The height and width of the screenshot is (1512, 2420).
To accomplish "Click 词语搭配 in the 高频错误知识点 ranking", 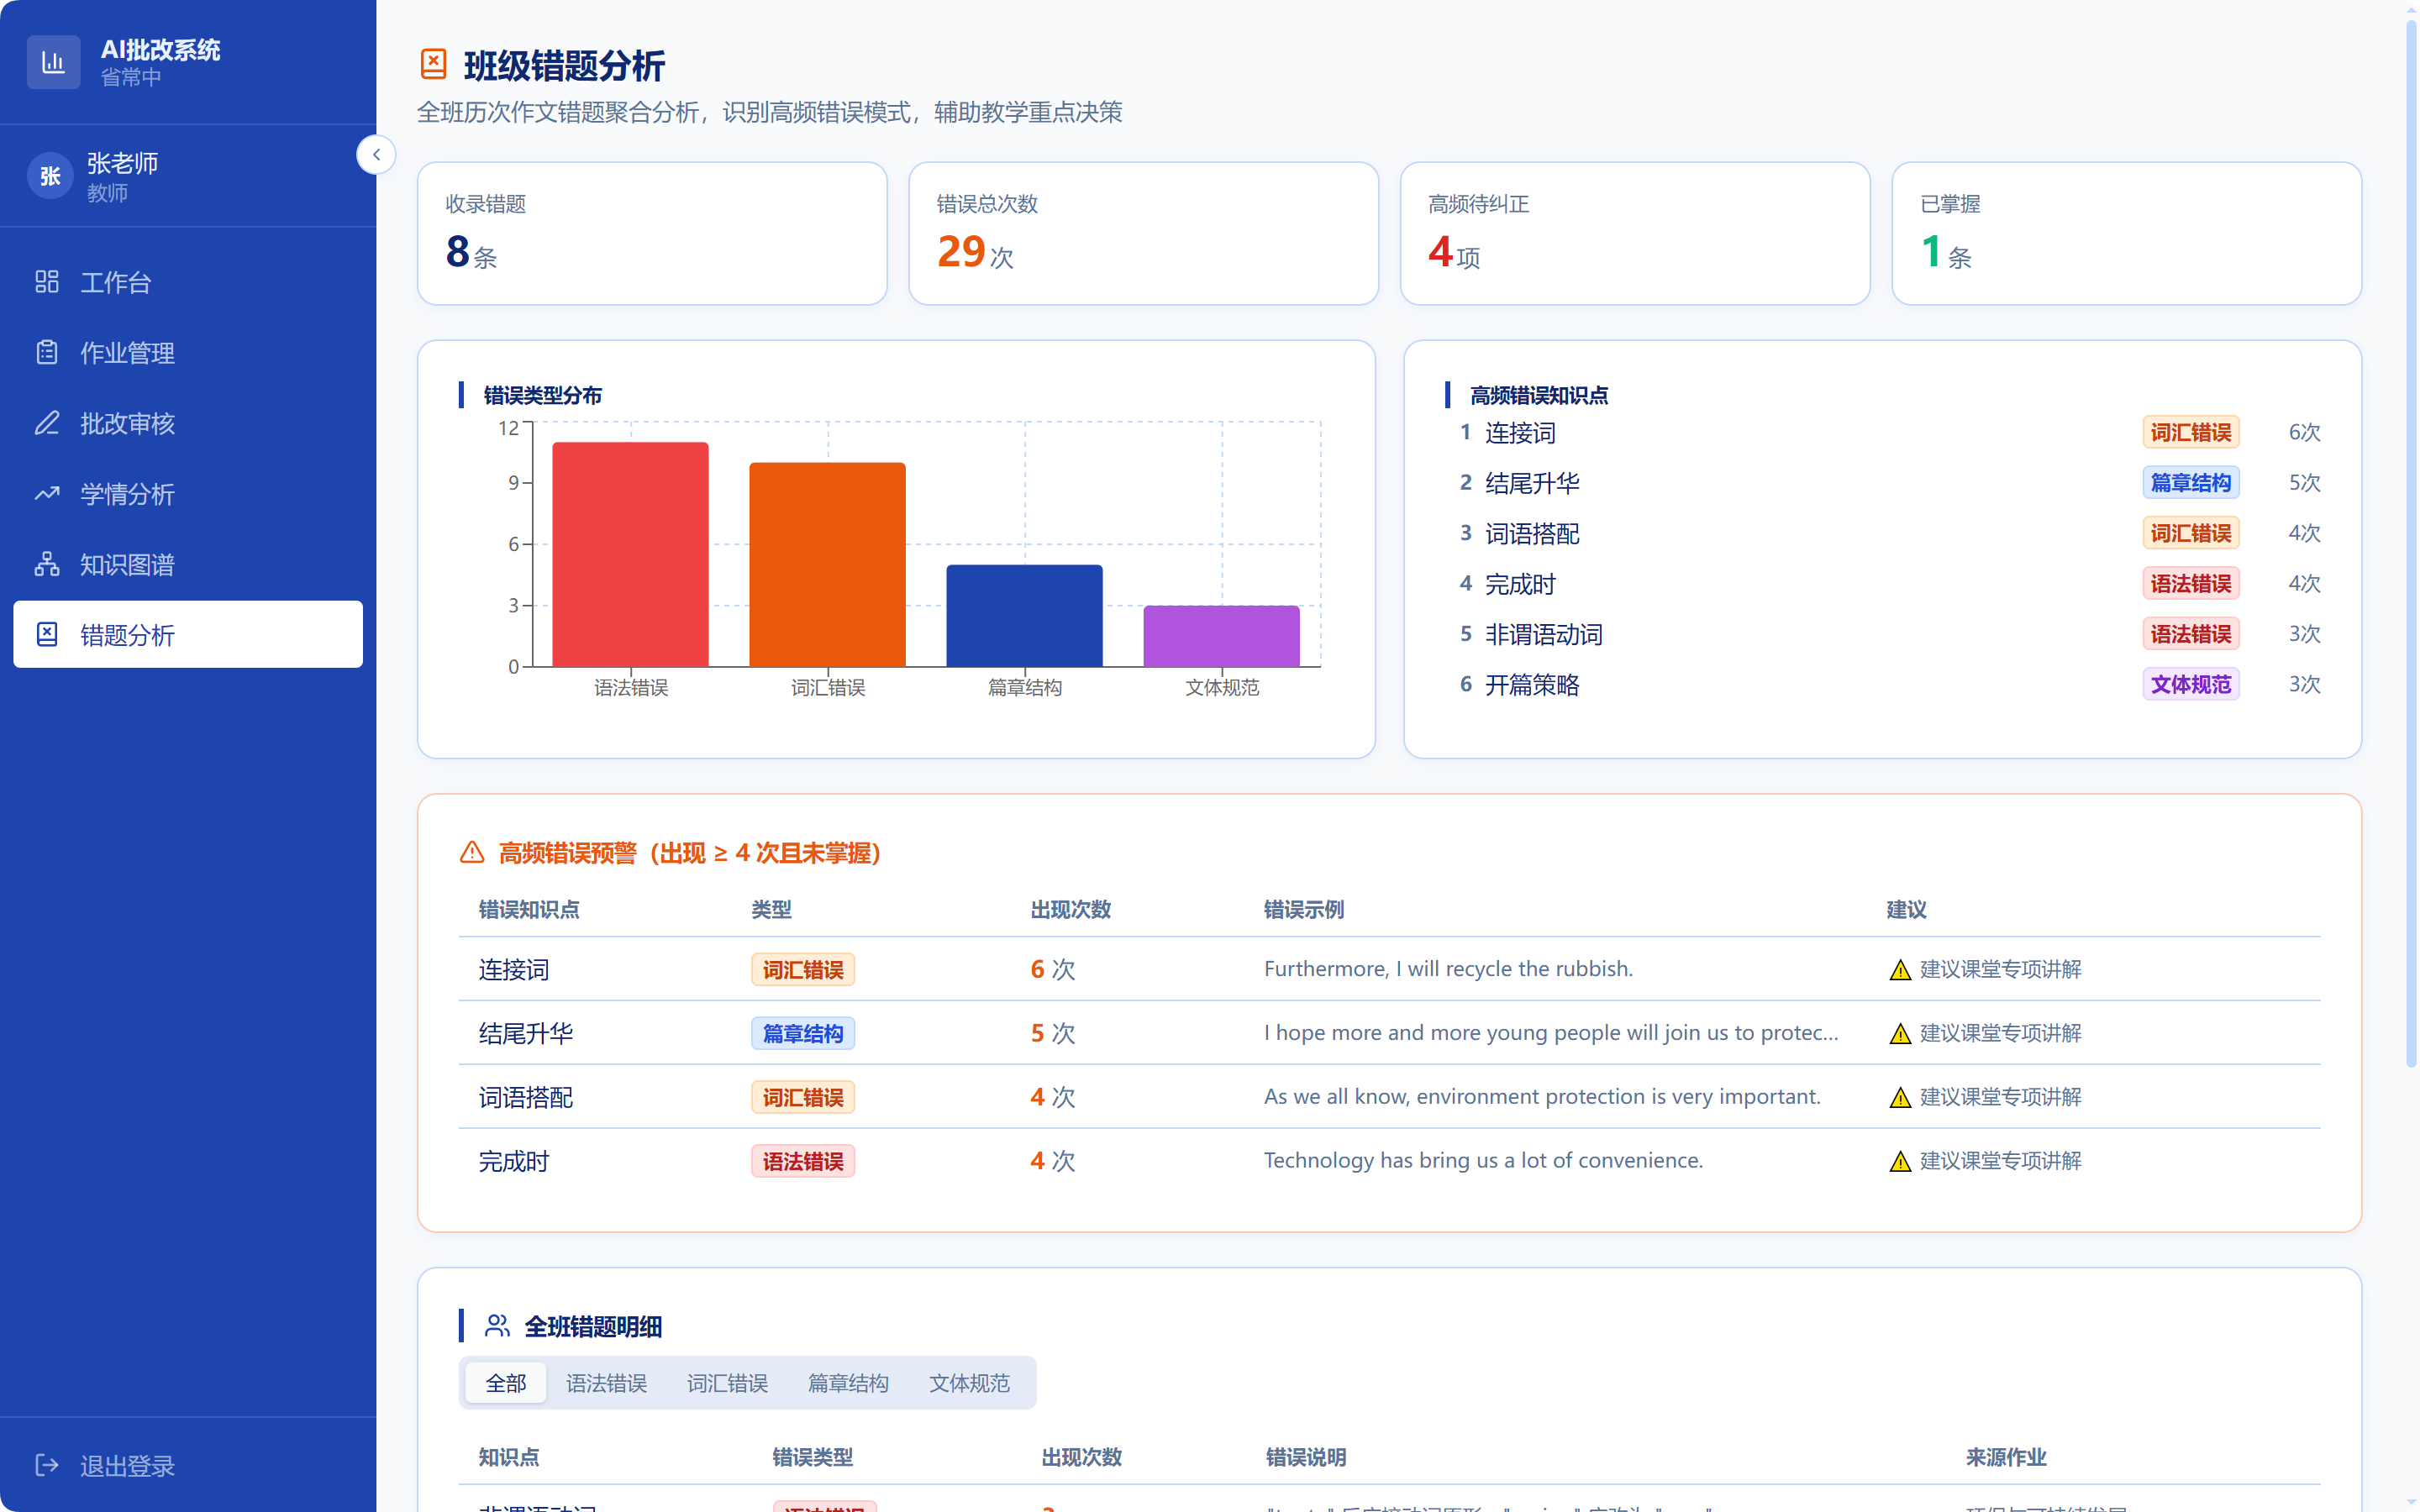I will [x=1532, y=533].
